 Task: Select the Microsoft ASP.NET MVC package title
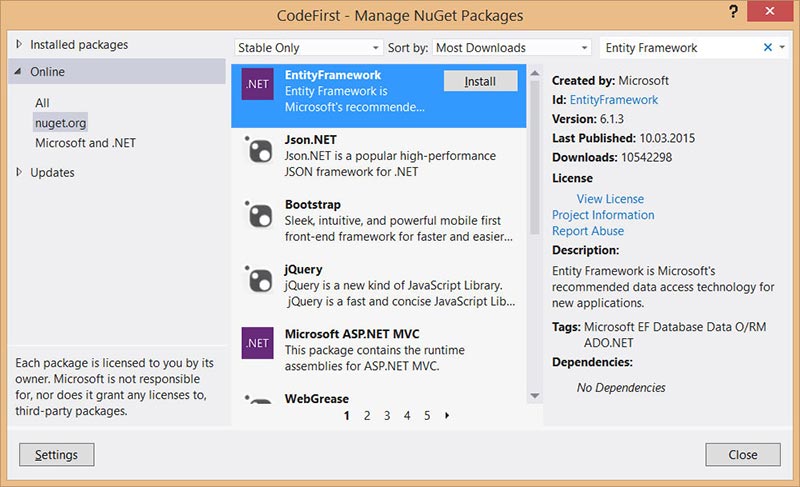[352, 334]
